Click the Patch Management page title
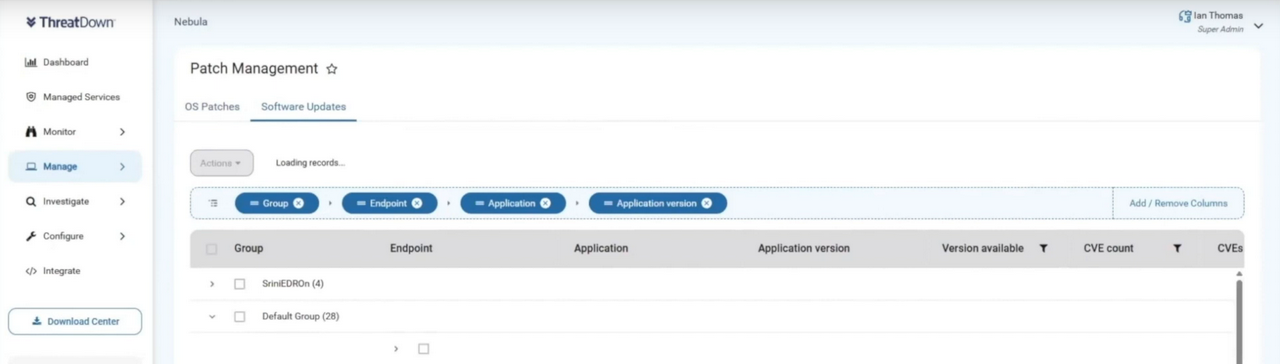This screenshot has width=1280, height=364. click(254, 69)
